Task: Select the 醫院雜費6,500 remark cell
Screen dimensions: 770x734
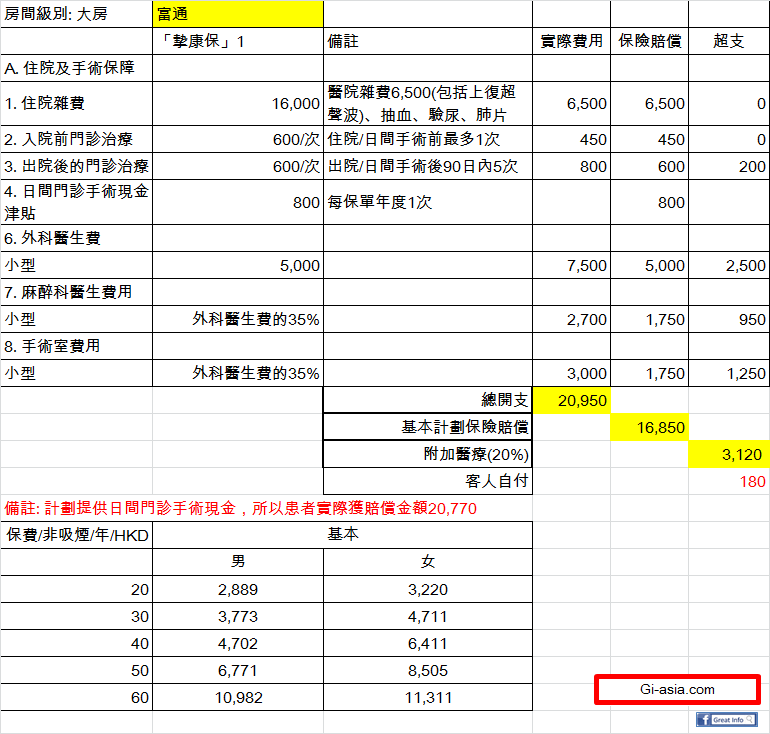Action: point(428,104)
